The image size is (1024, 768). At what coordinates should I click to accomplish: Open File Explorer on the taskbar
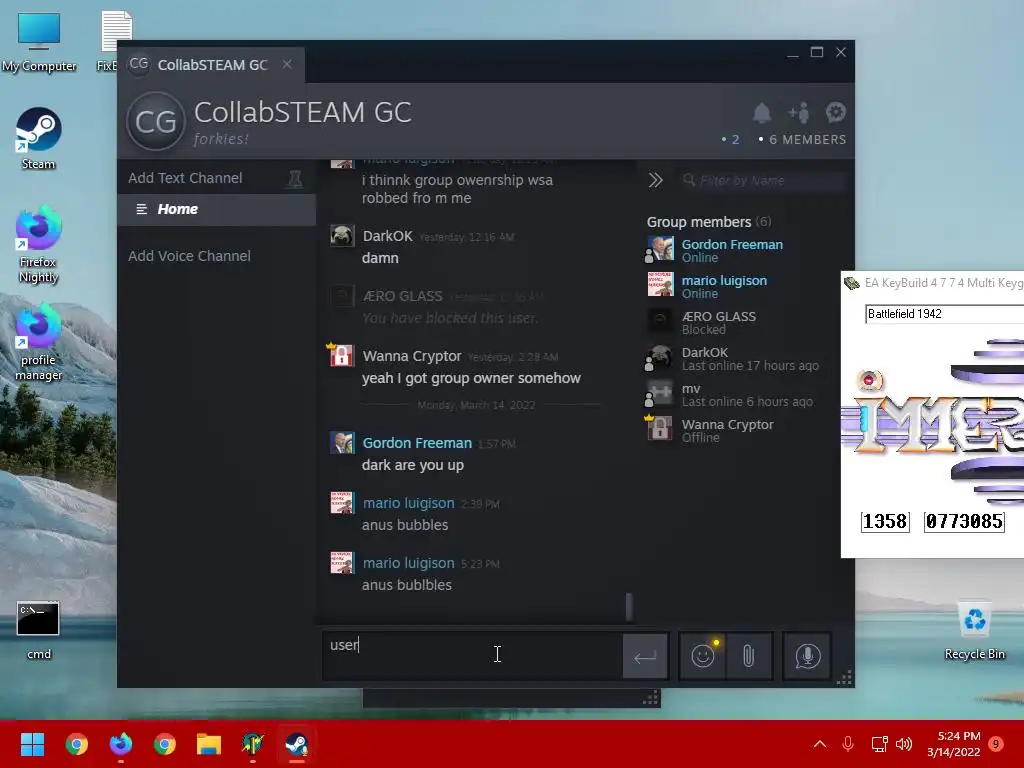pos(209,744)
